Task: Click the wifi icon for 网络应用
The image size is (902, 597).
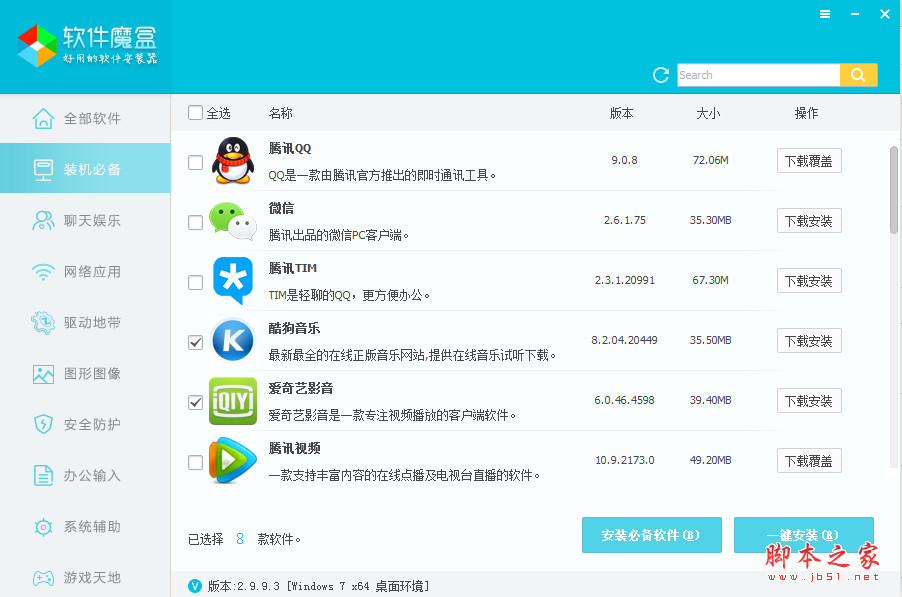Action: click(x=43, y=271)
